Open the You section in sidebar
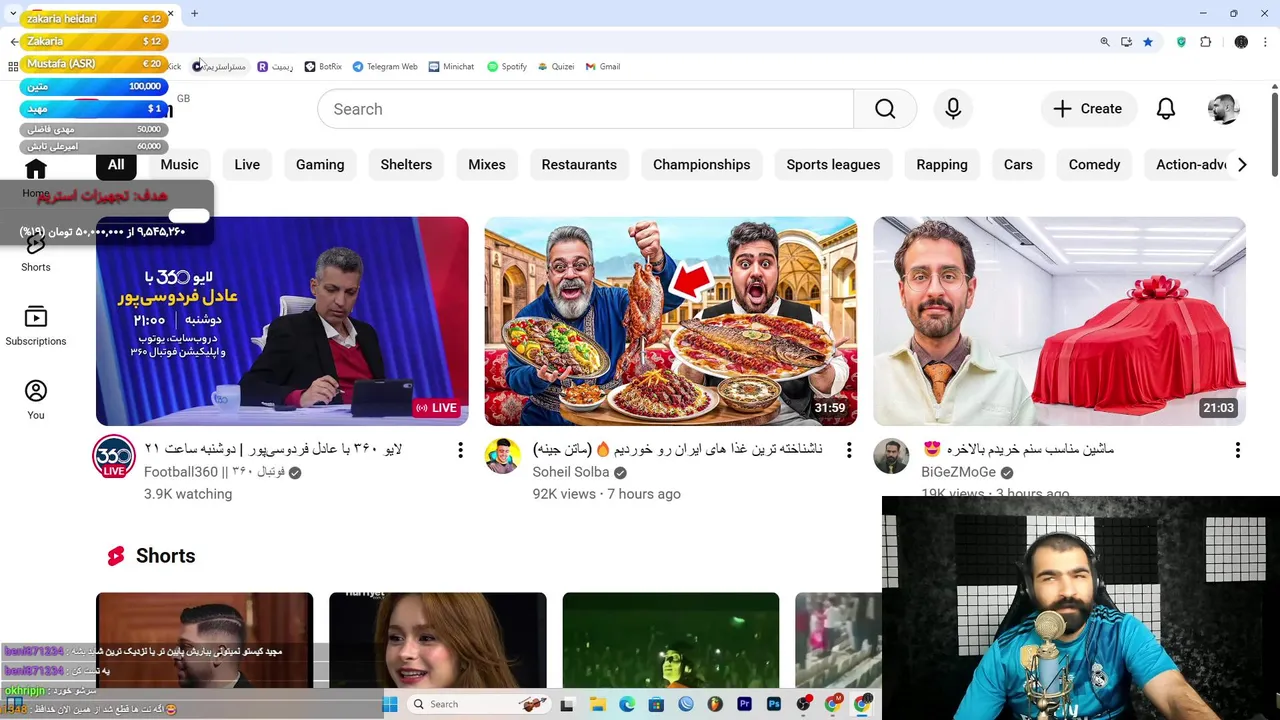The image size is (1280, 720). click(x=36, y=400)
